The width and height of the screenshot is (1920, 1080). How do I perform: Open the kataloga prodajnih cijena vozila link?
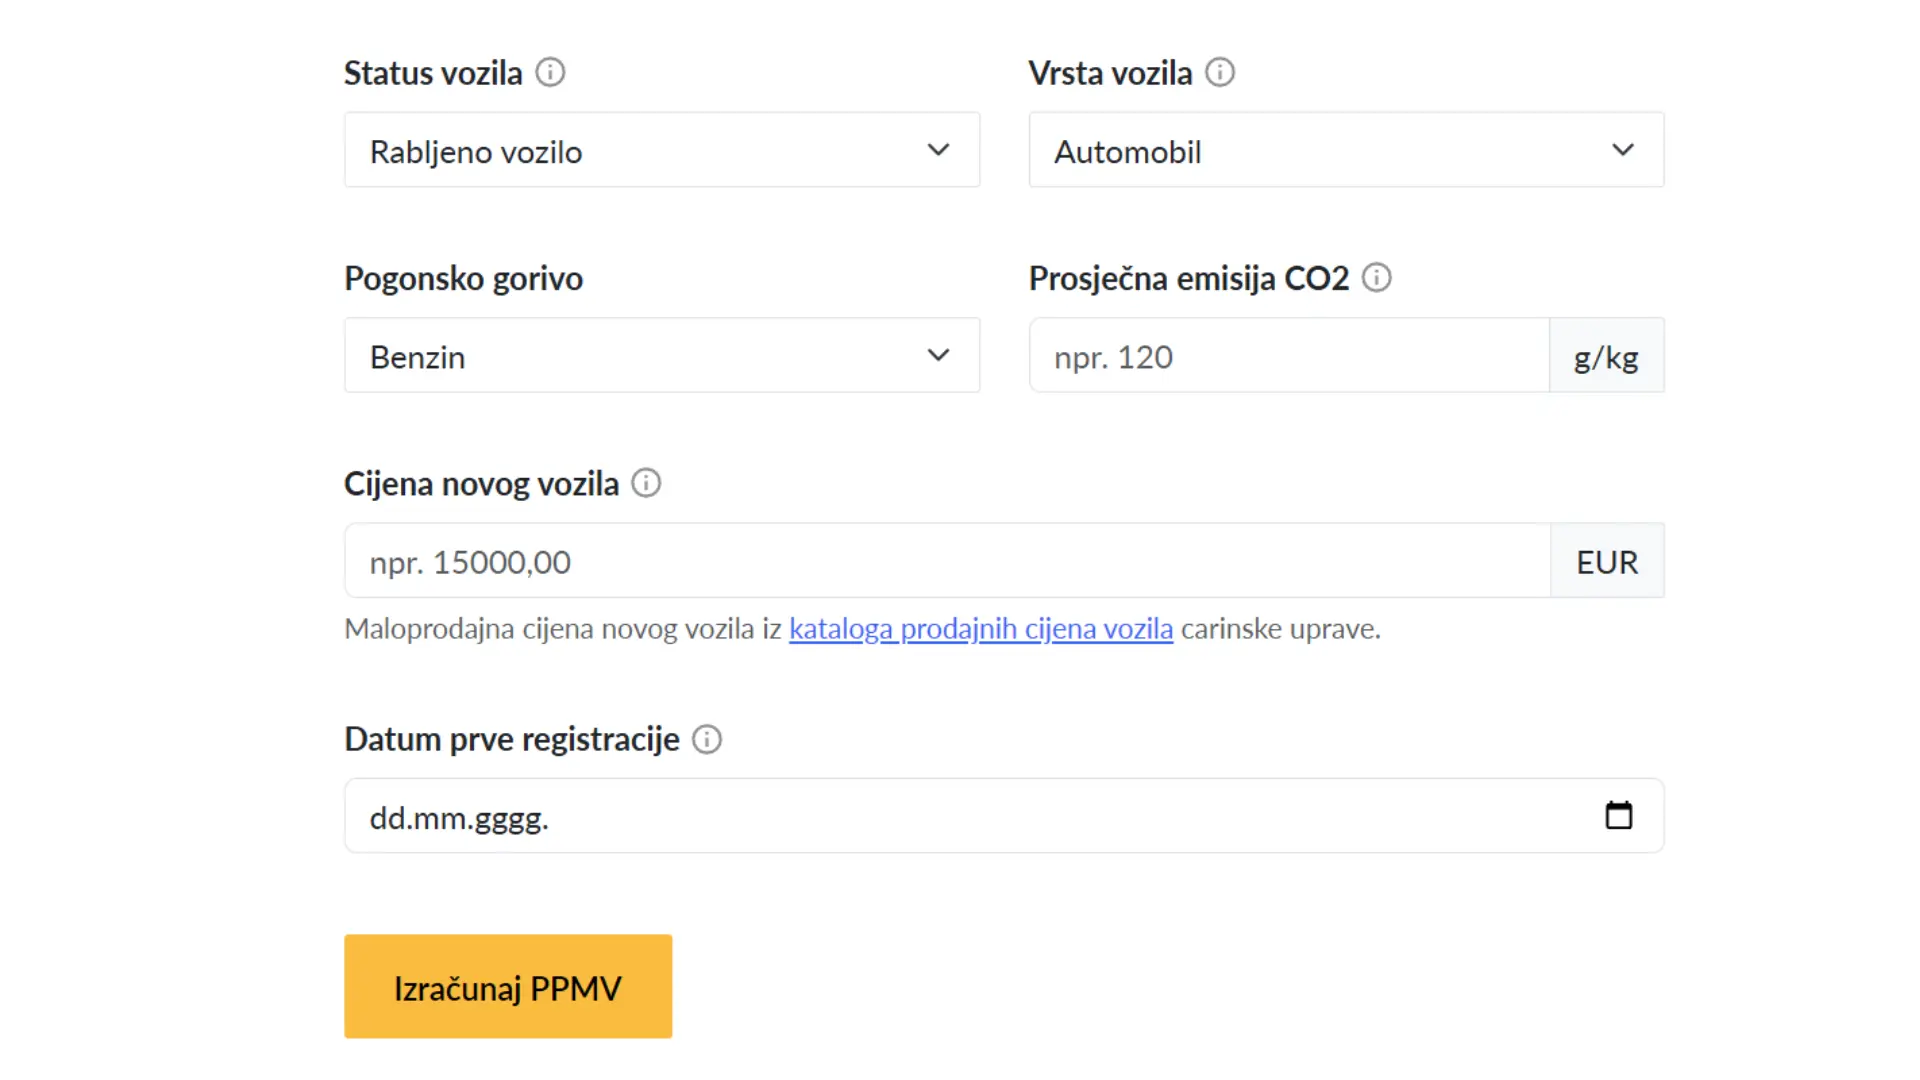pos(980,629)
